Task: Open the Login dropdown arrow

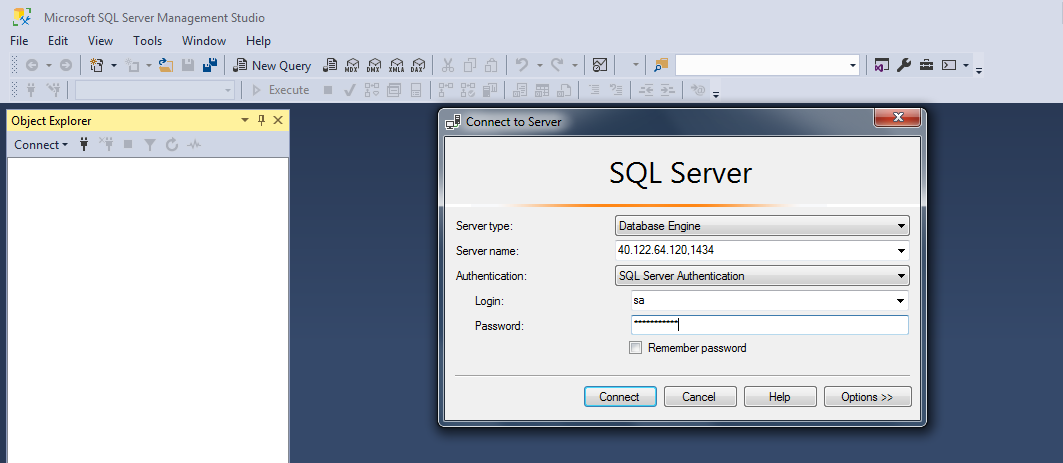Action: (900, 300)
